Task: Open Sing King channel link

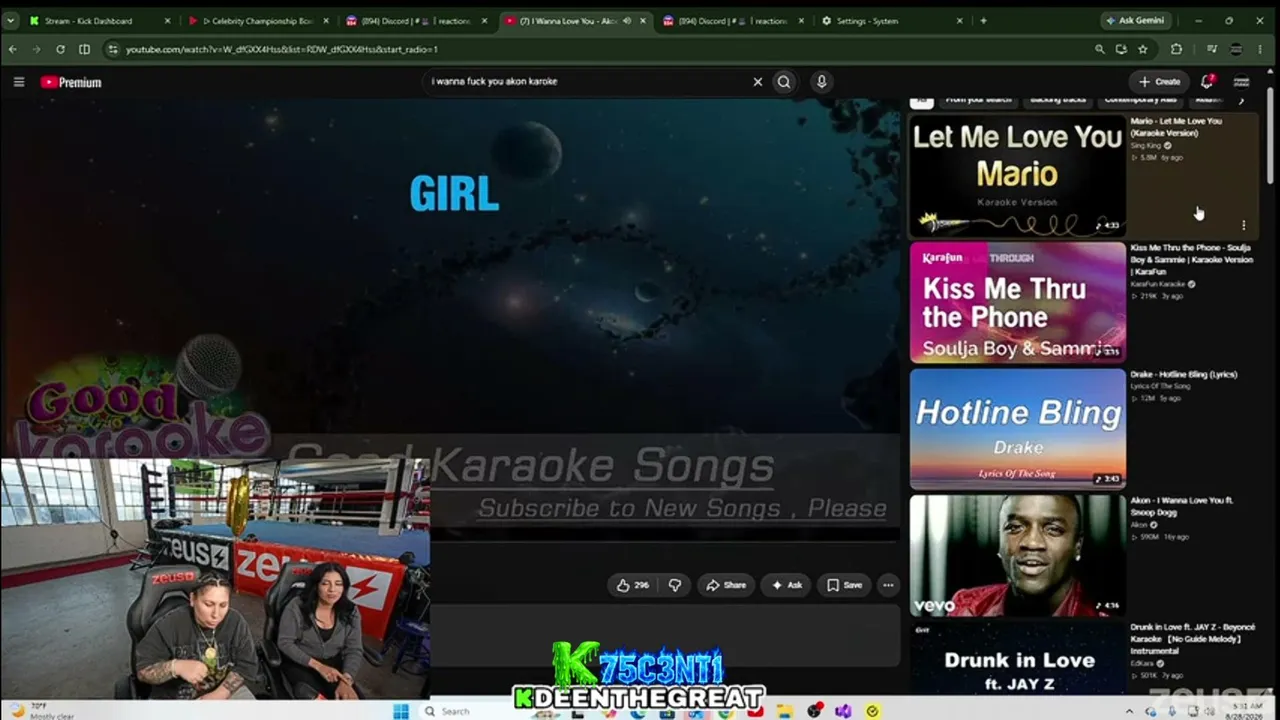Action: (x=1146, y=146)
